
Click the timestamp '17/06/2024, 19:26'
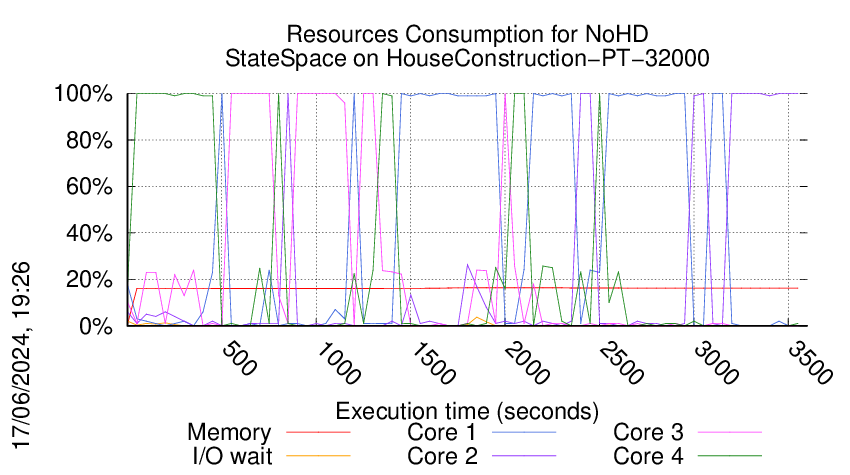pyautogui.click(x=22, y=355)
